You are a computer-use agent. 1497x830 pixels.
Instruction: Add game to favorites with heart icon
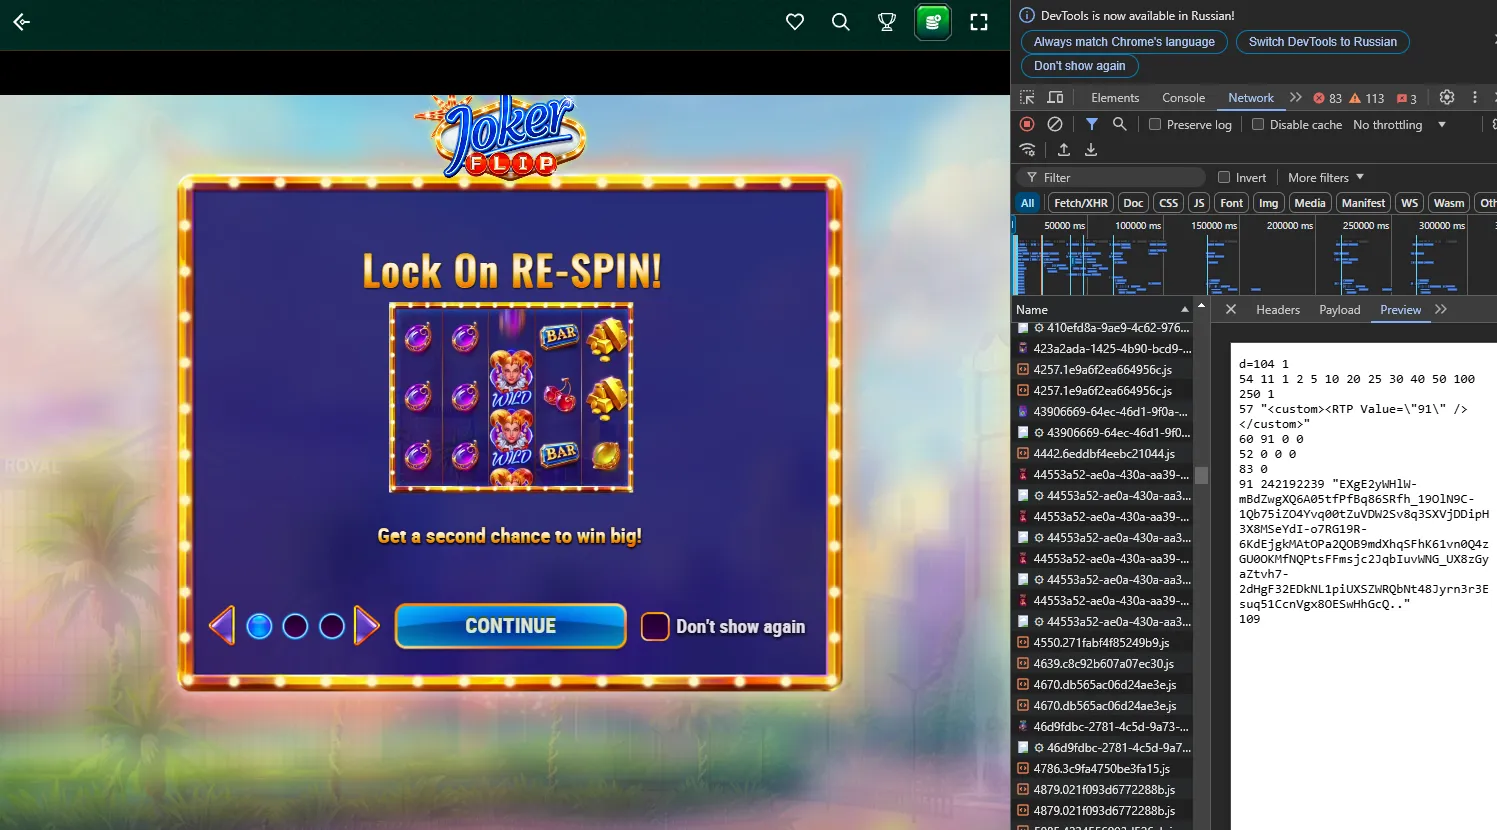tap(795, 22)
